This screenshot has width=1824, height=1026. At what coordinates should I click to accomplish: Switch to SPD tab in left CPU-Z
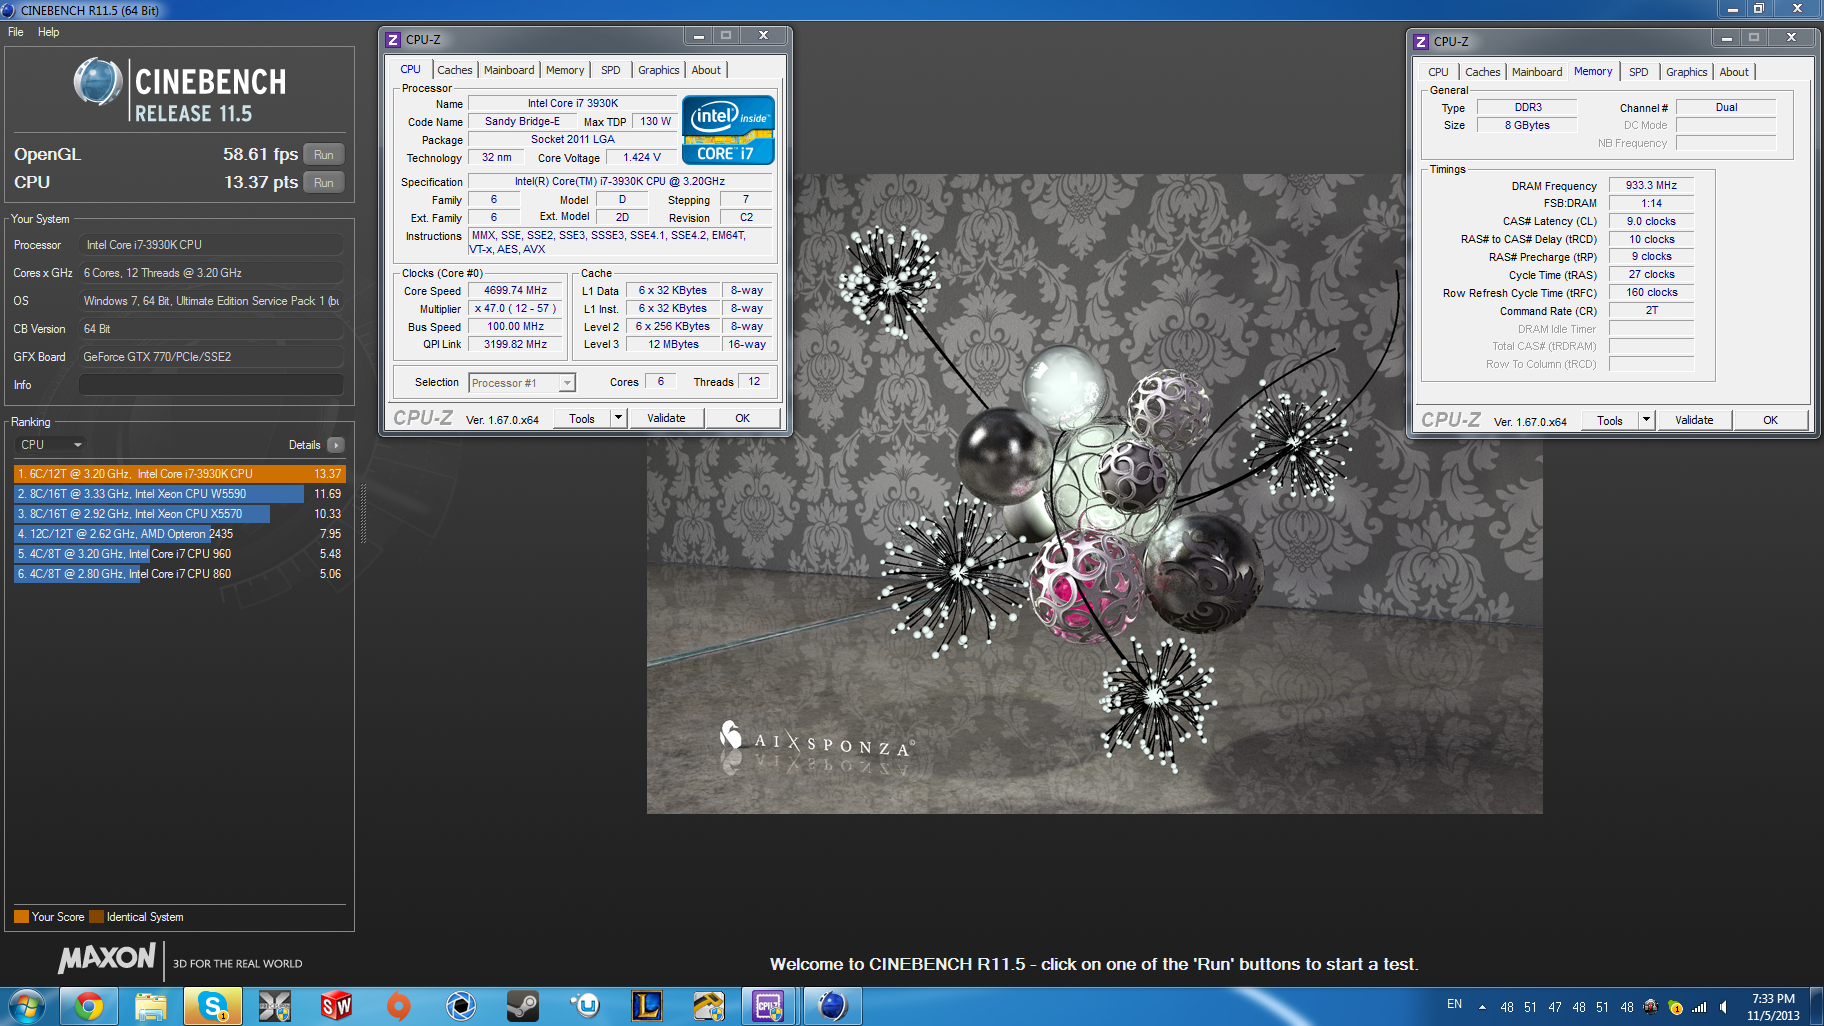(x=610, y=70)
